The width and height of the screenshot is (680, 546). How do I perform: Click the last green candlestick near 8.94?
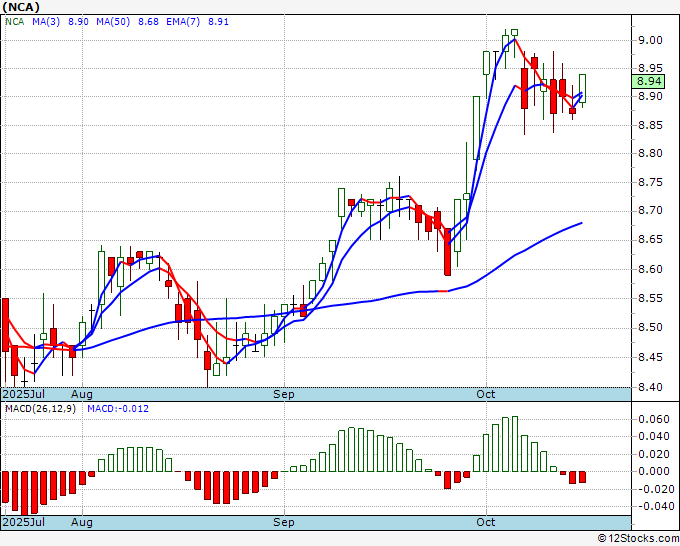tap(582, 88)
